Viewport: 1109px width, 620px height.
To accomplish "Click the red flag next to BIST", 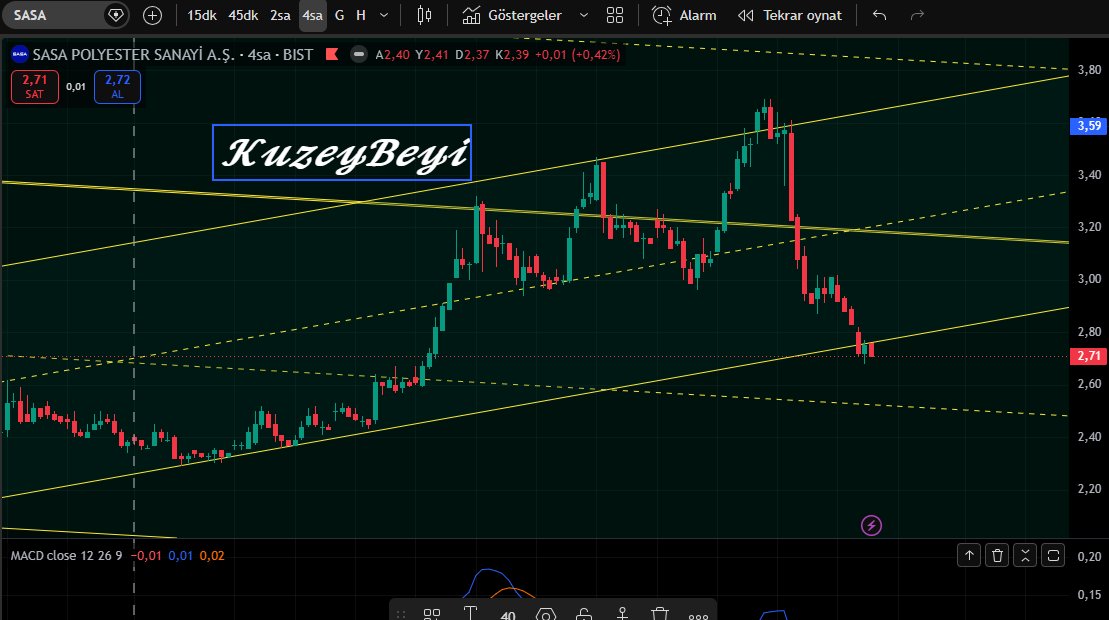I will coord(332,54).
